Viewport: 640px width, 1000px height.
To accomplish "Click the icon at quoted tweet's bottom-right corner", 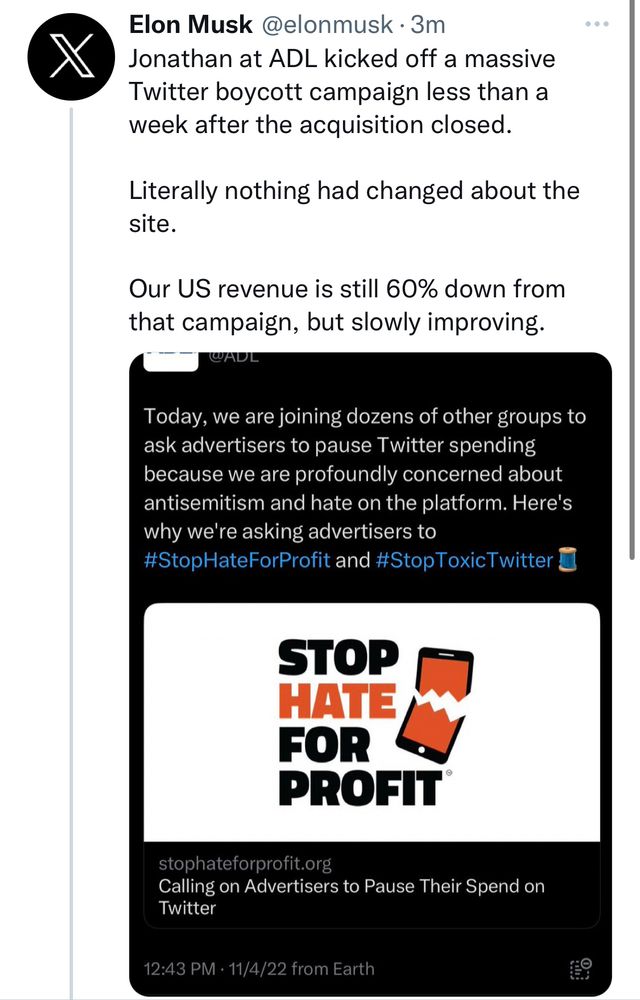I will tap(580, 967).
